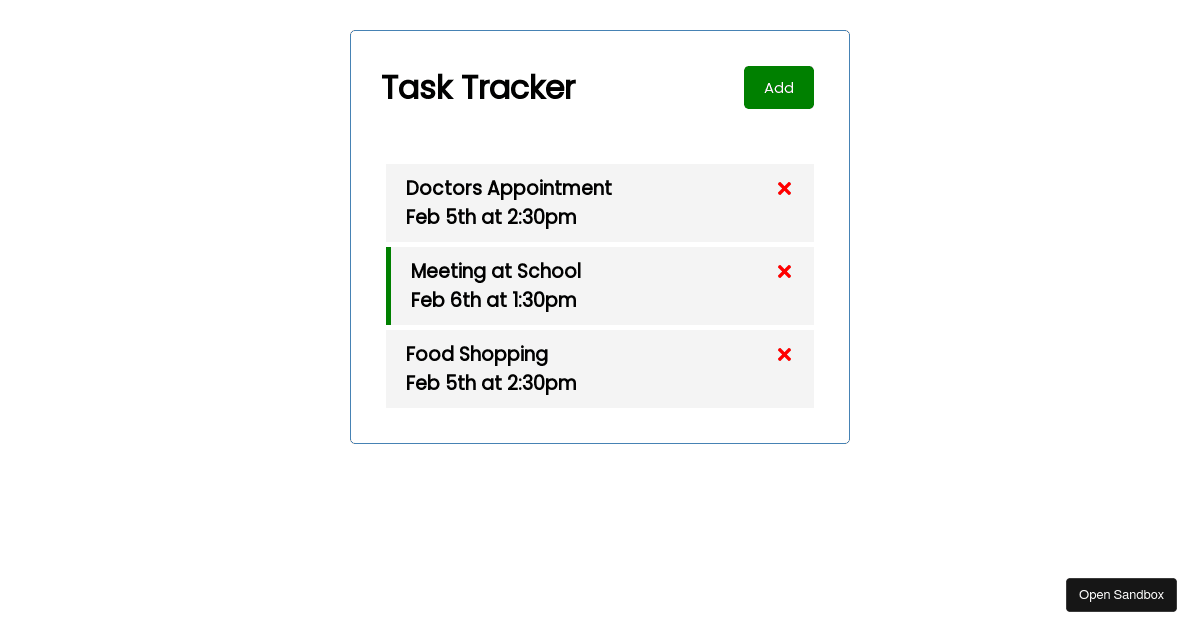1200x630 pixels.
Task: Click the date text under Meeting at School
Action: [493, 300]
